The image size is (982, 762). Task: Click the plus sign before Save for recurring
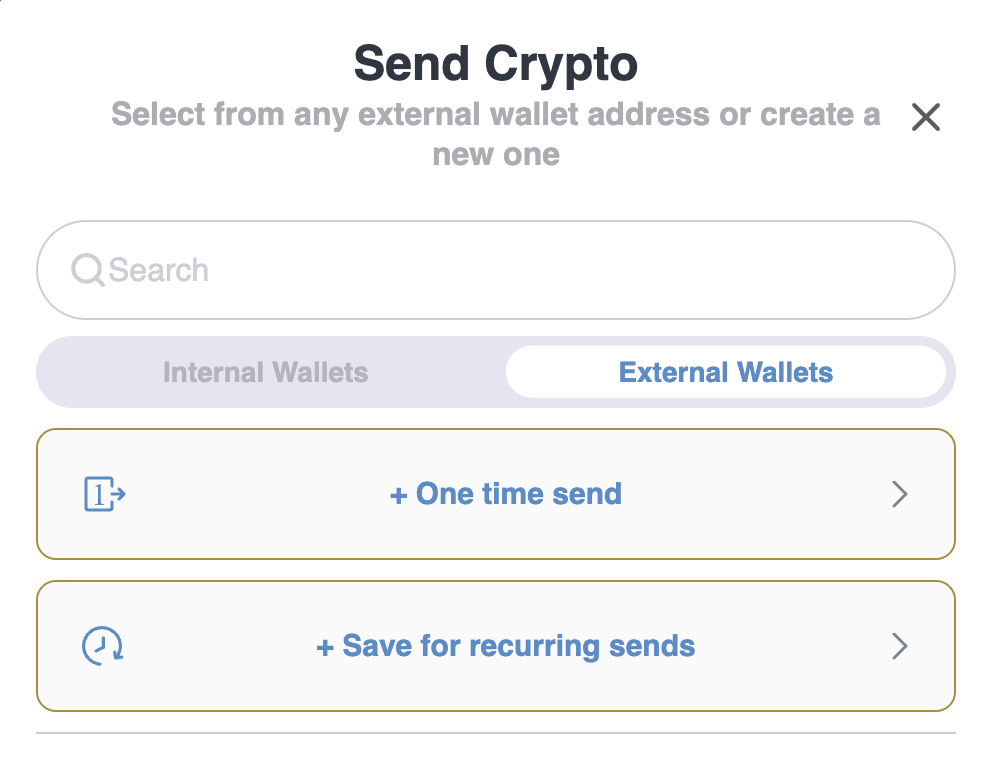click(x=324, y=647)
